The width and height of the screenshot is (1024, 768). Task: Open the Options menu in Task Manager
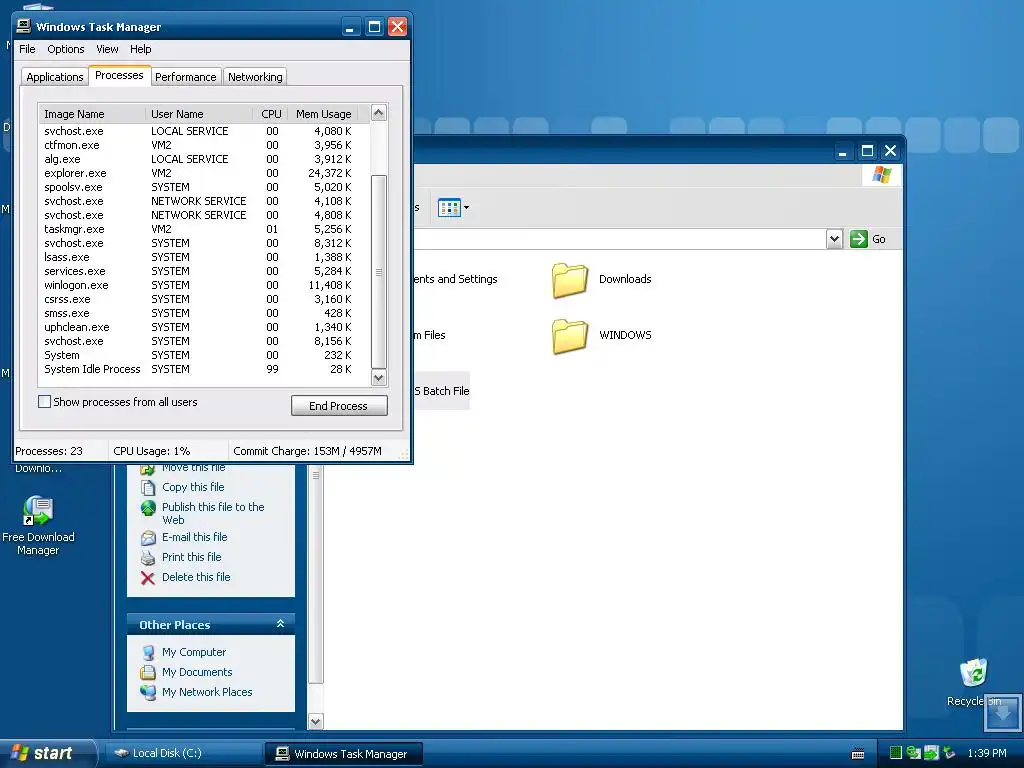coord(65,49)
